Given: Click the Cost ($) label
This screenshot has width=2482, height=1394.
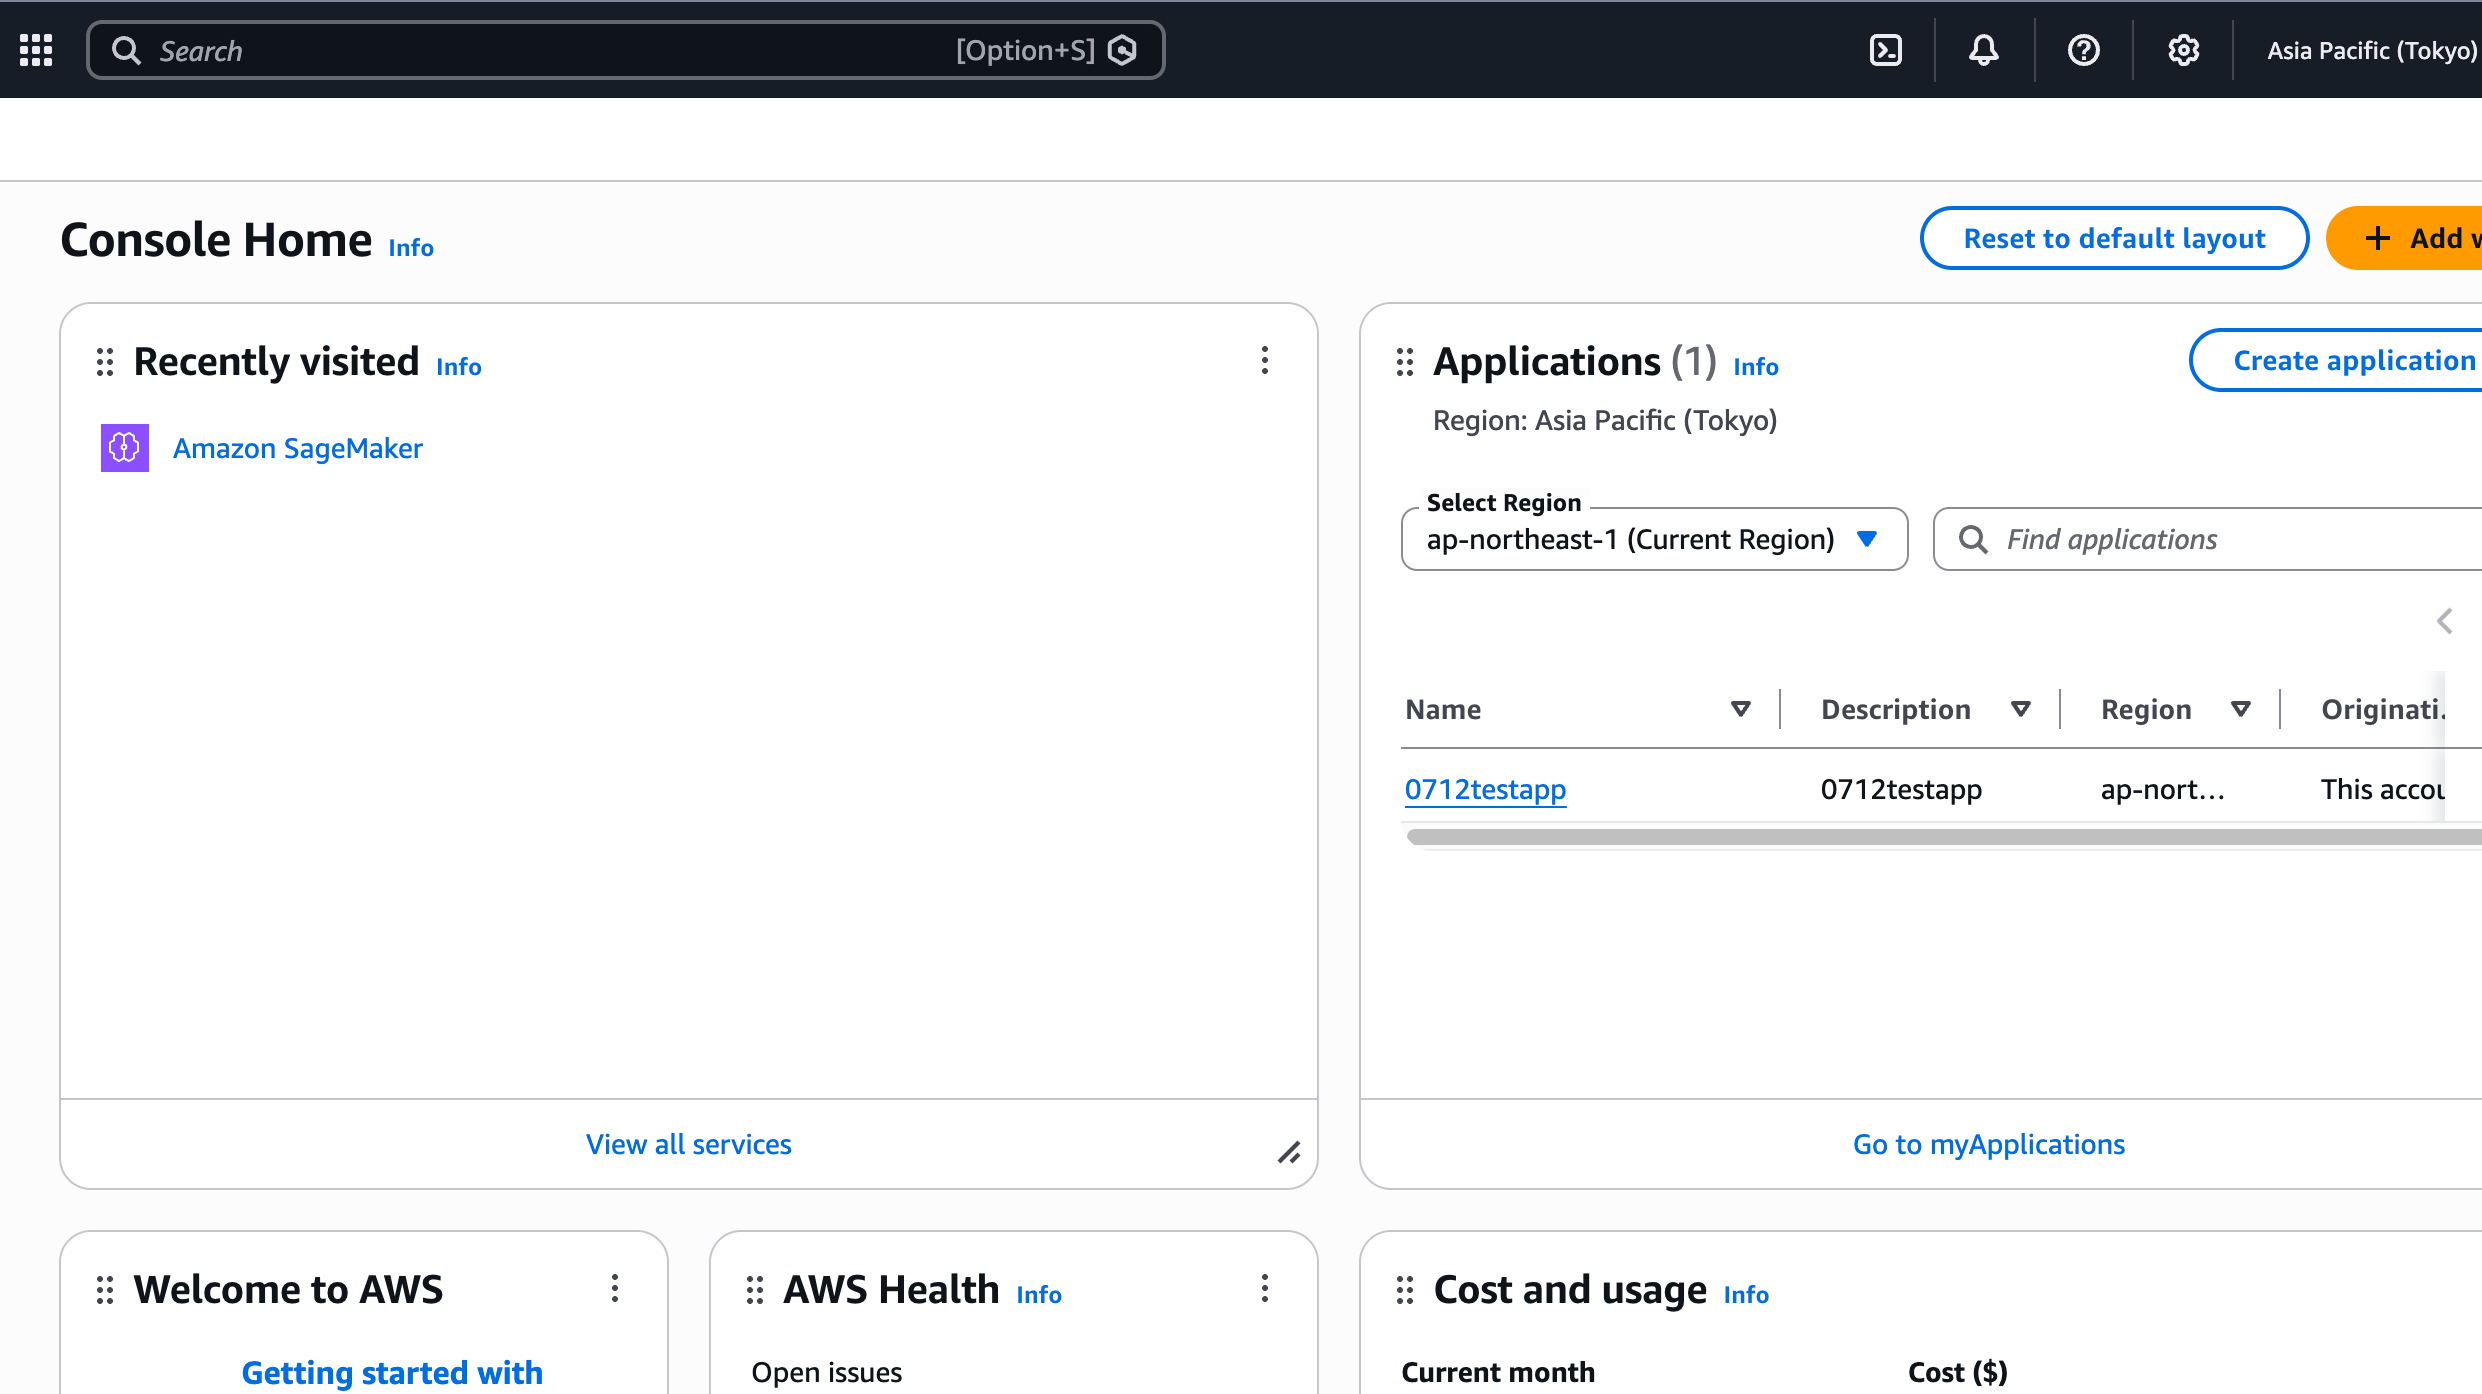Looking at the screenshot, I should click(x=1958, y=1372).
